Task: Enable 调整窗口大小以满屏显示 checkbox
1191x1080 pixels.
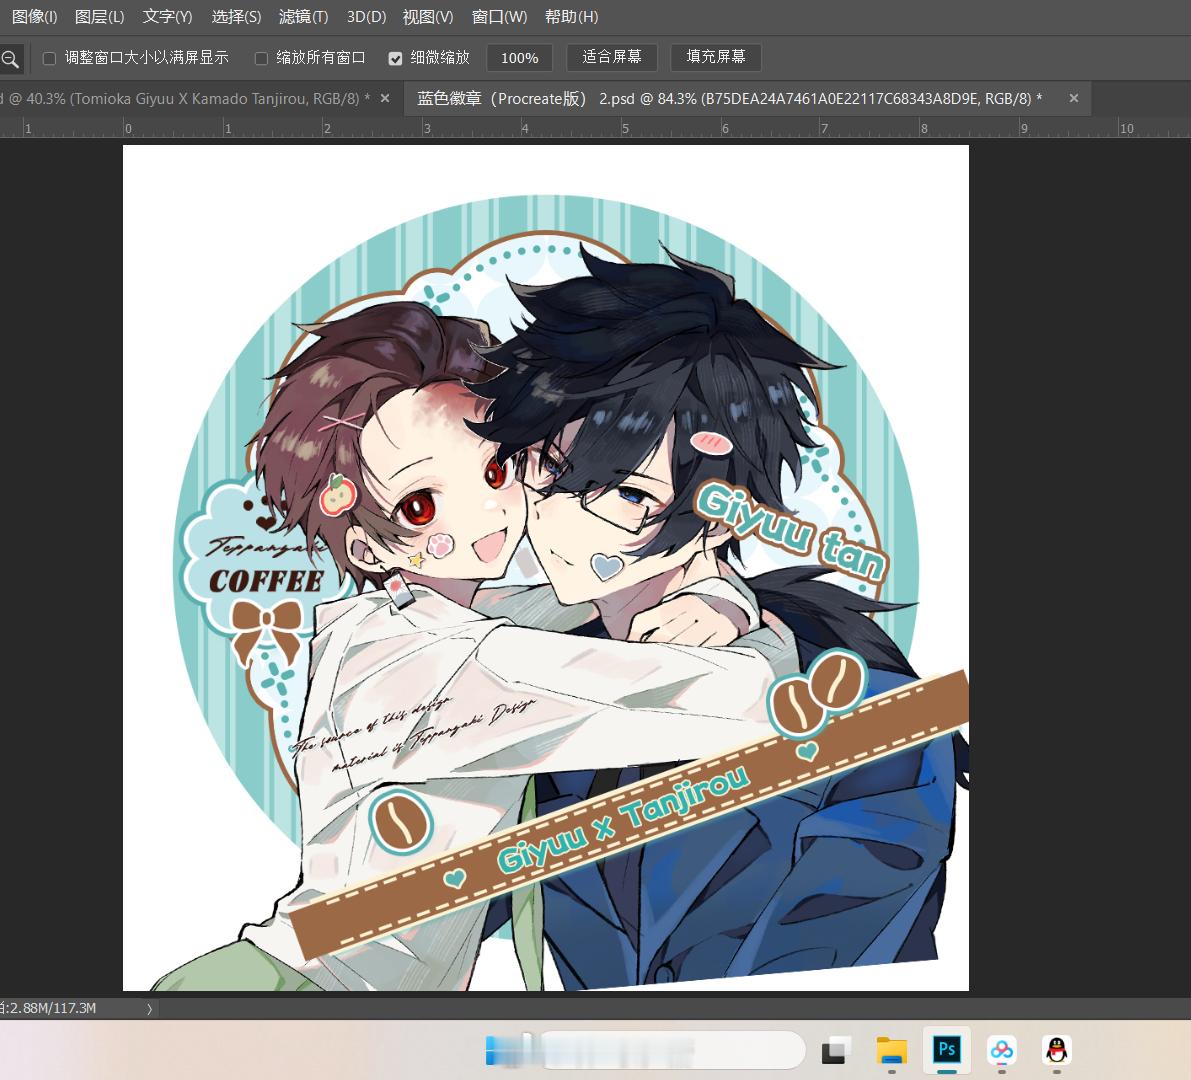Action: 49,58
